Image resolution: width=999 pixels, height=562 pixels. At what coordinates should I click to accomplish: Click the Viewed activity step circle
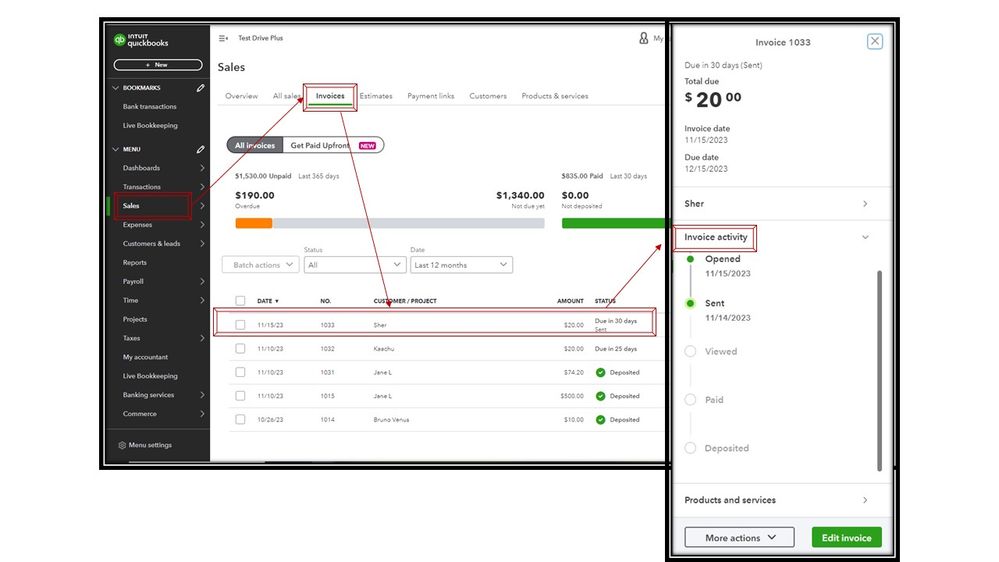690,351
